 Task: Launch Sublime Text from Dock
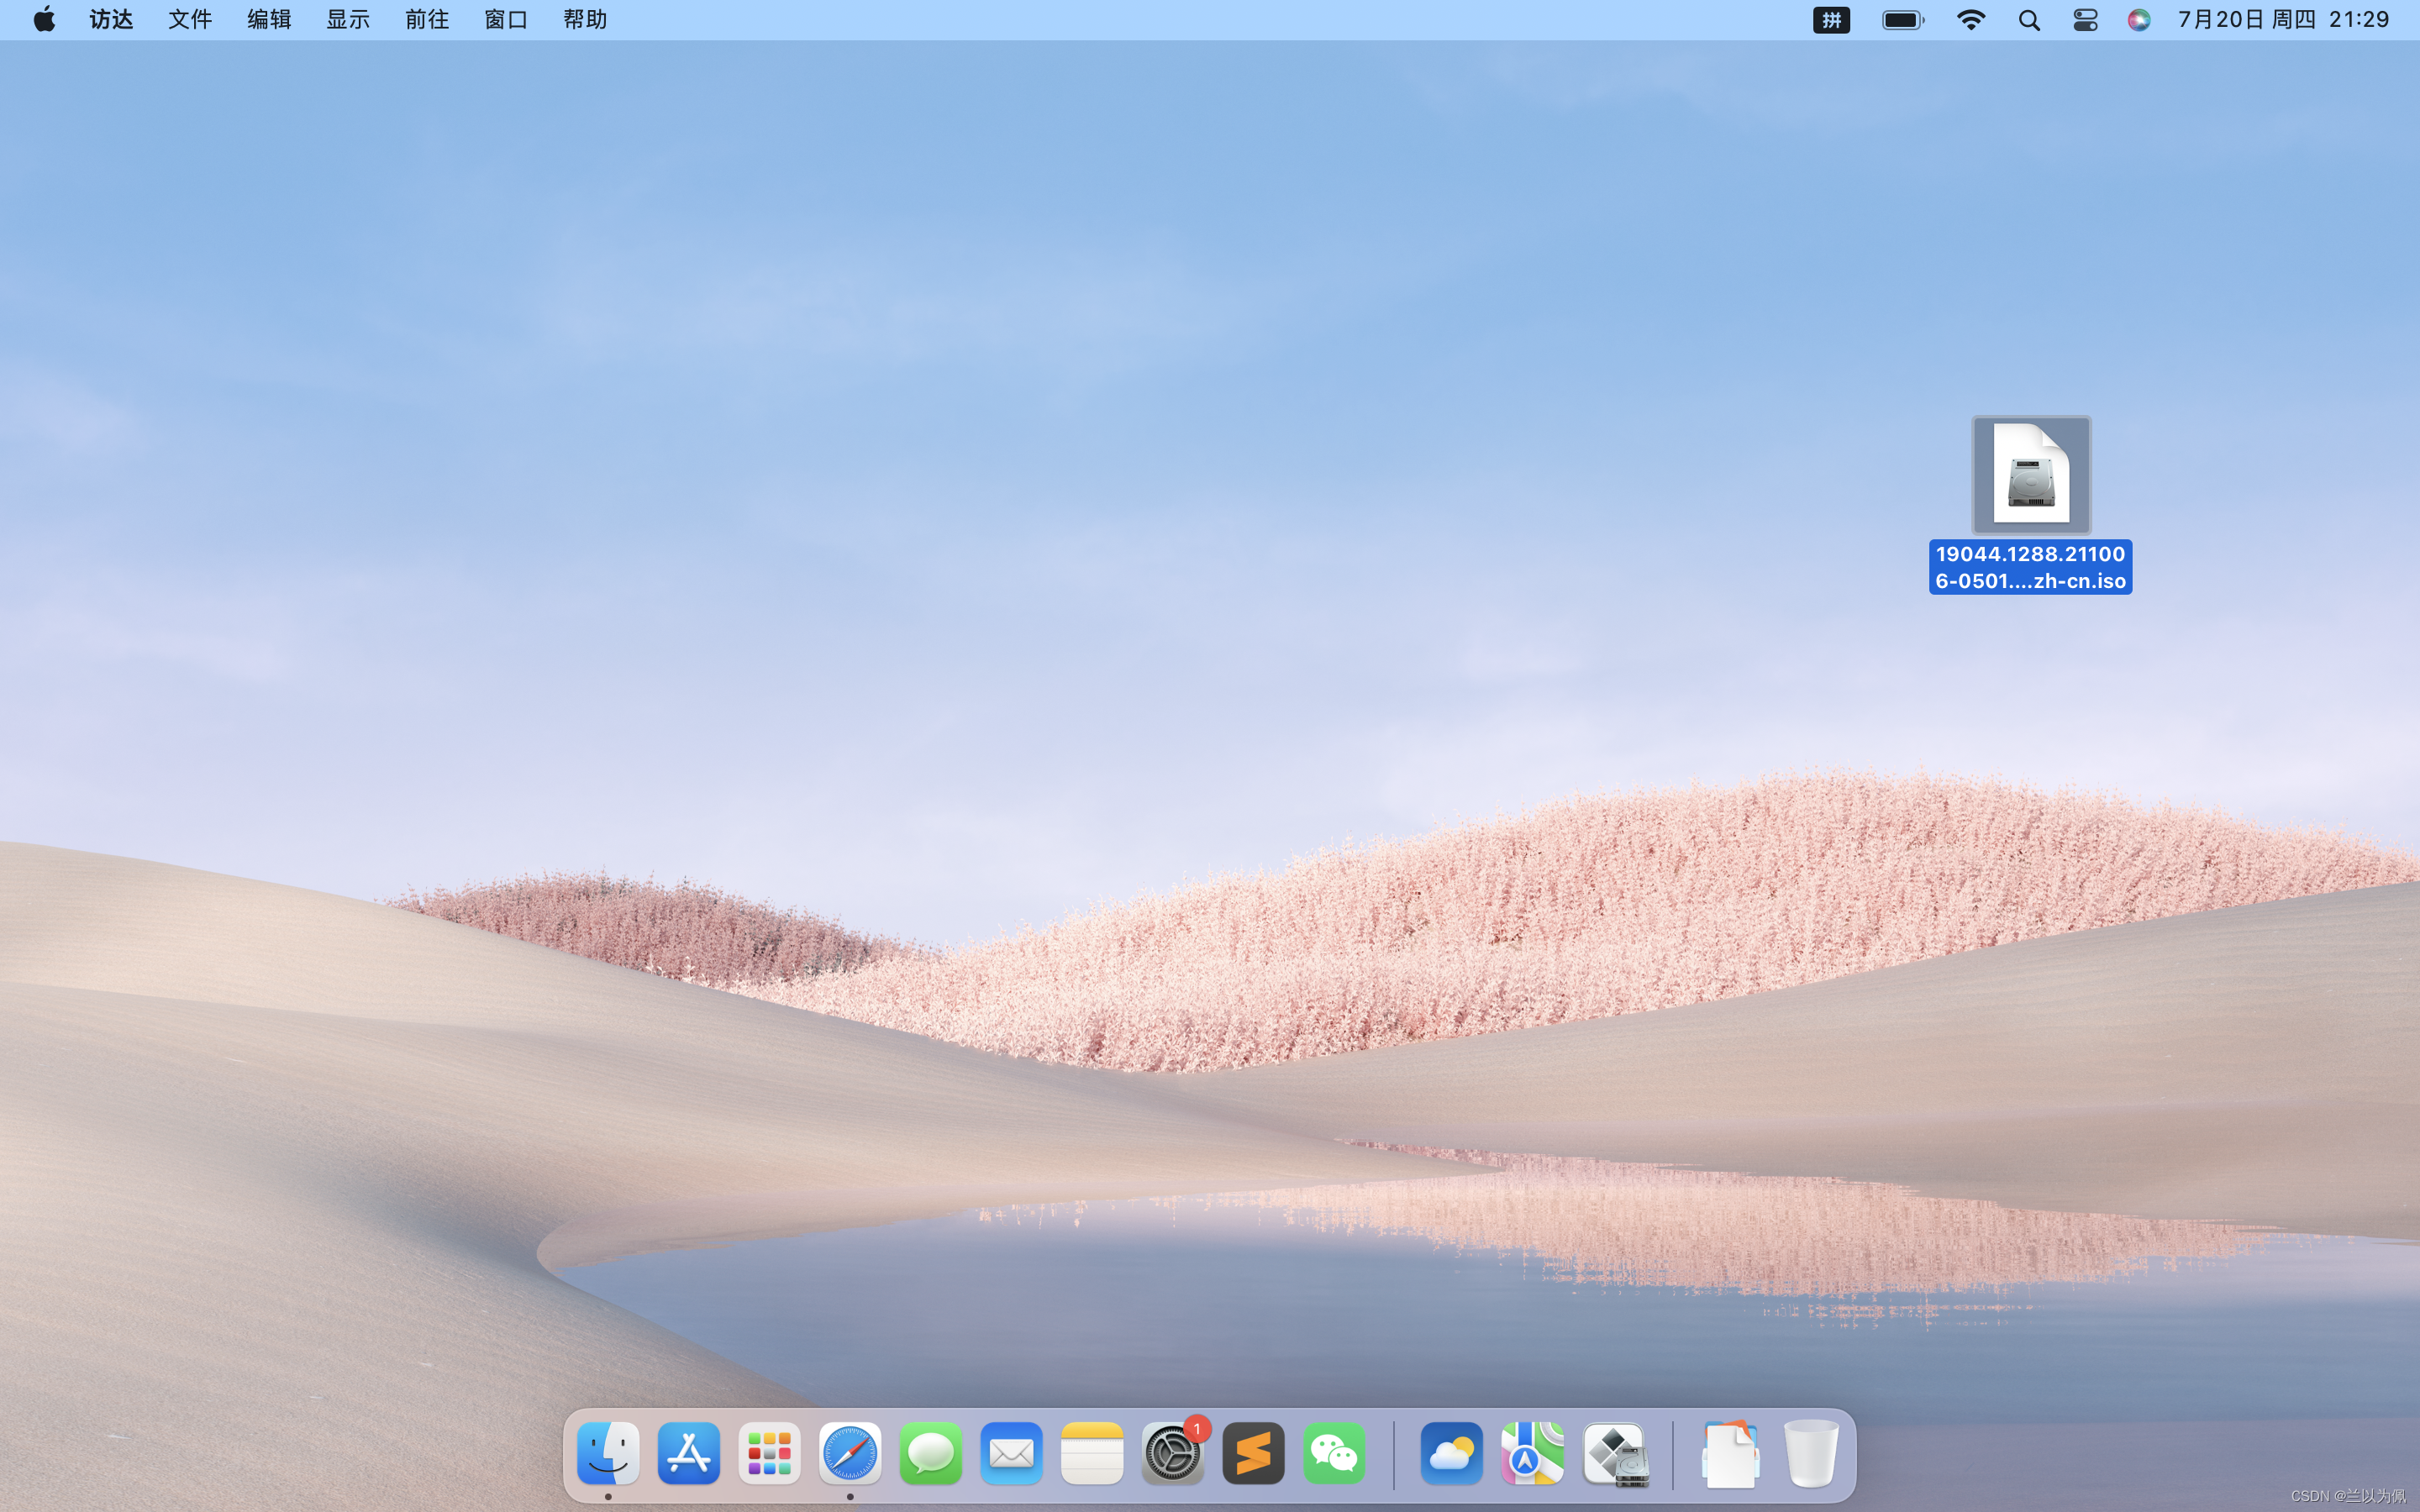tap(1253, 1453)
